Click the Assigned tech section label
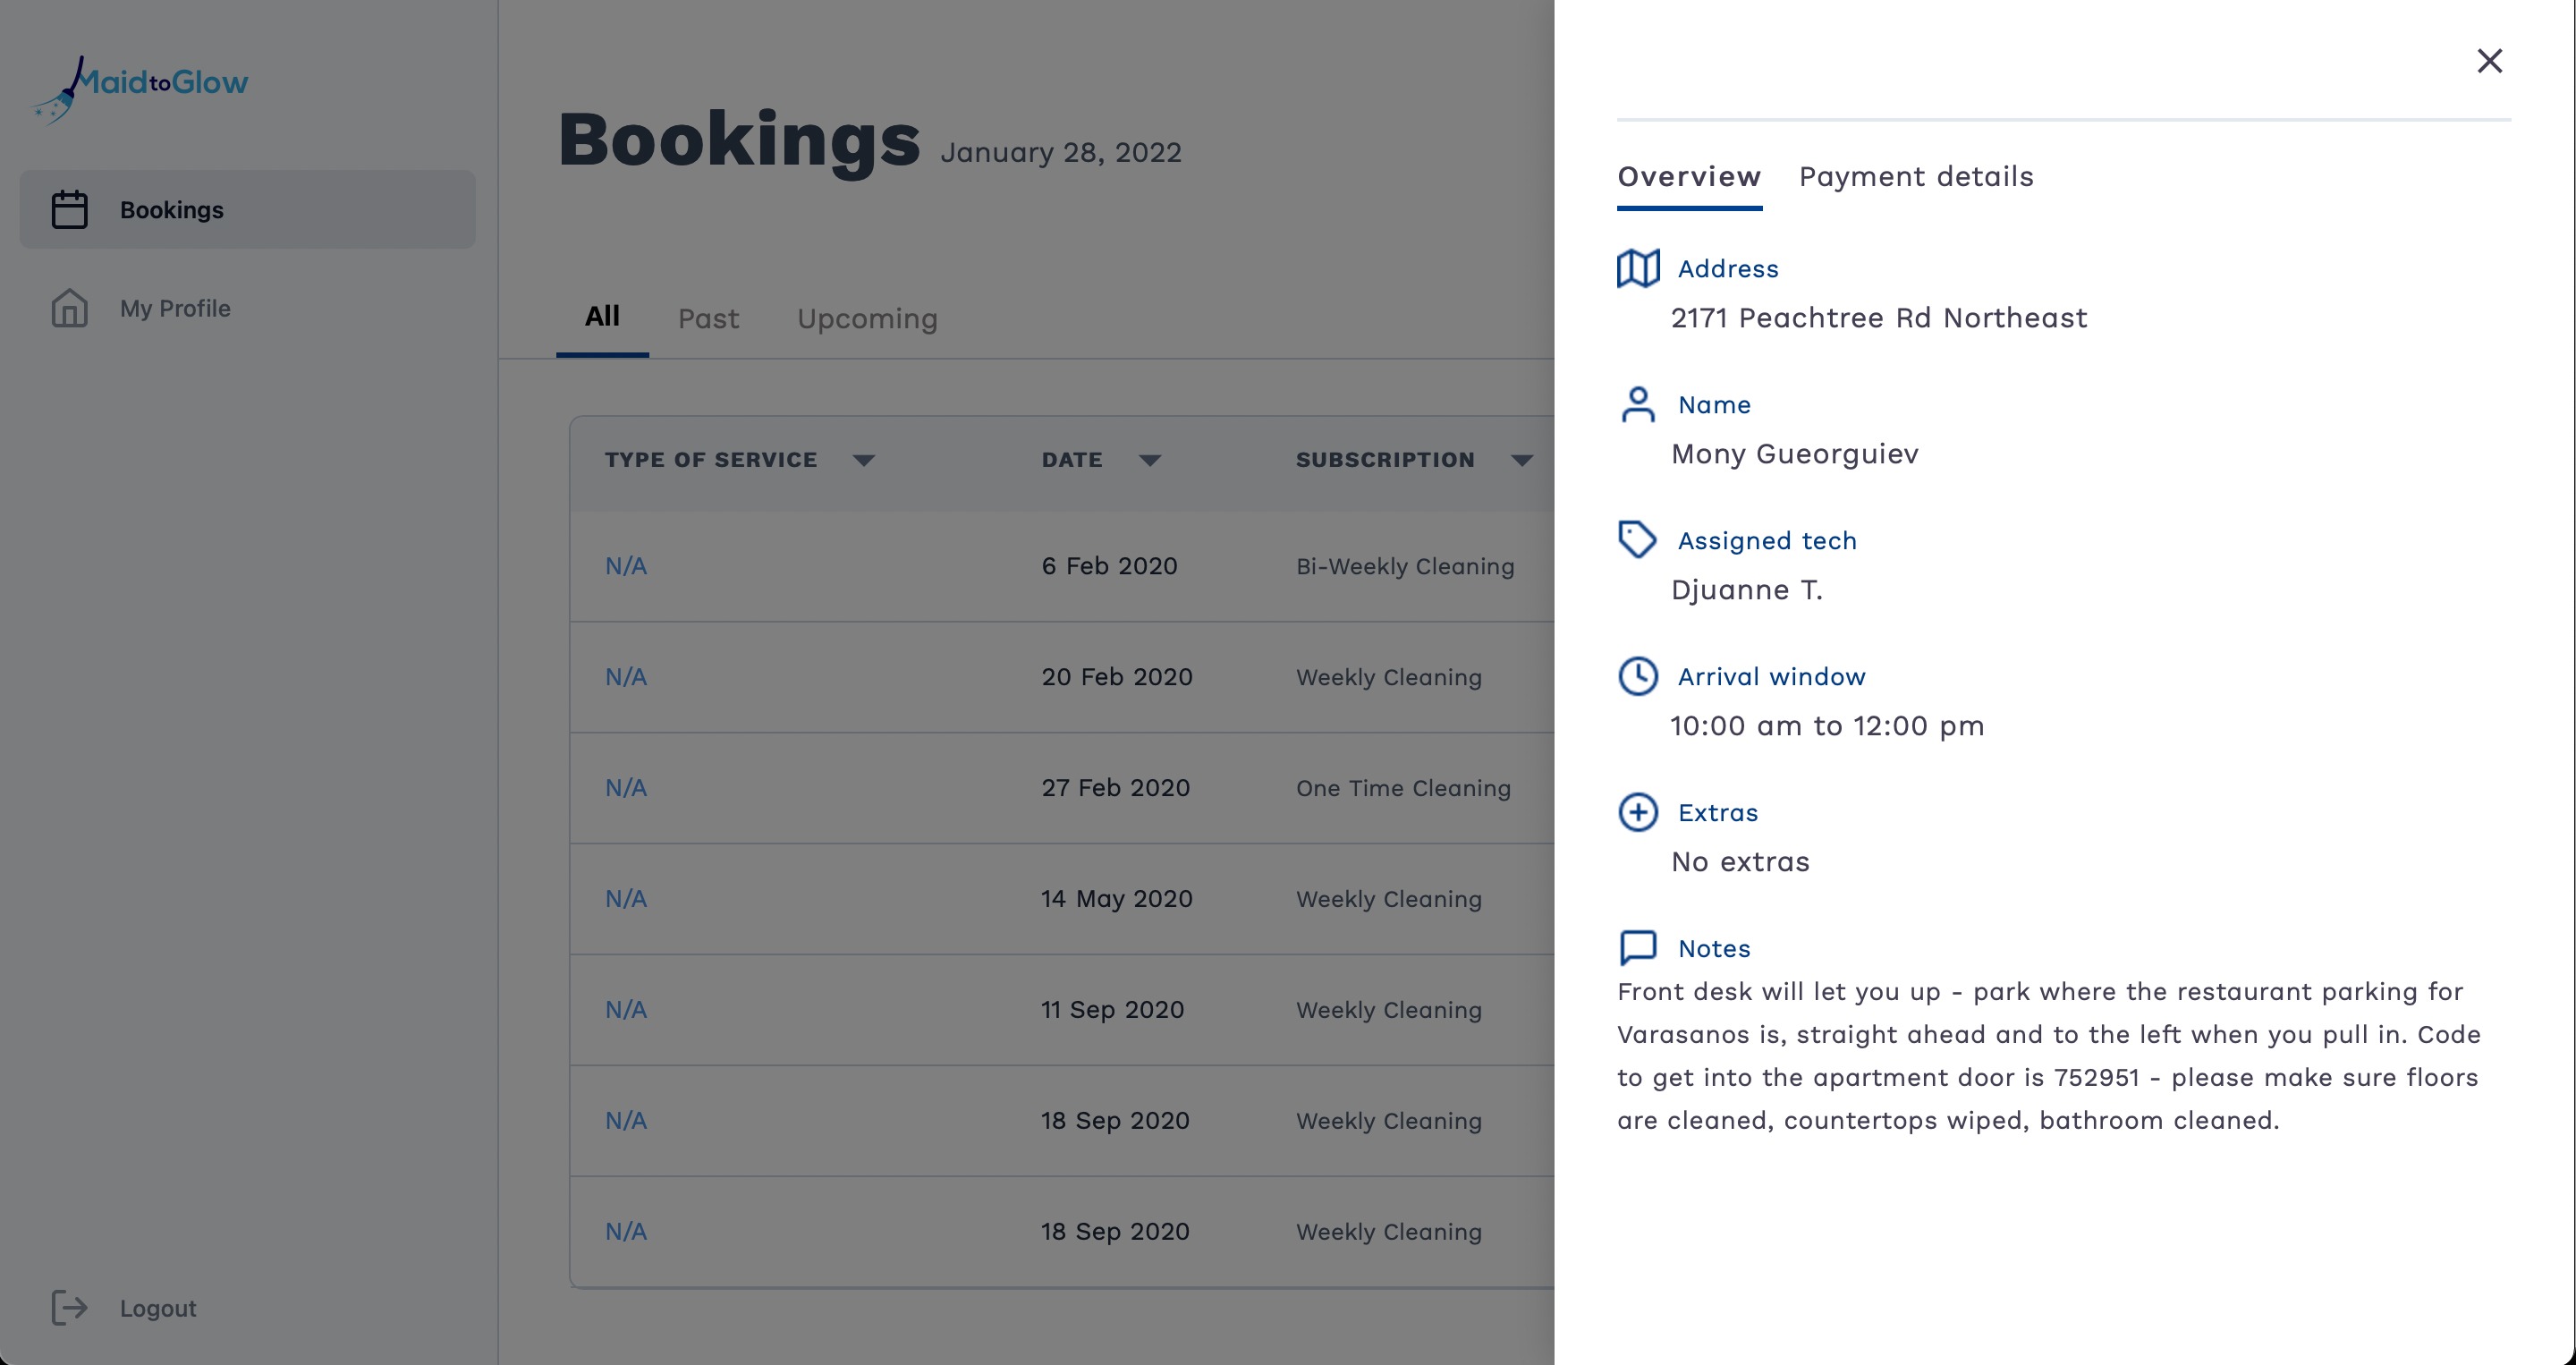Viewport: 2576px width, 1365px height. [1767, 541]
